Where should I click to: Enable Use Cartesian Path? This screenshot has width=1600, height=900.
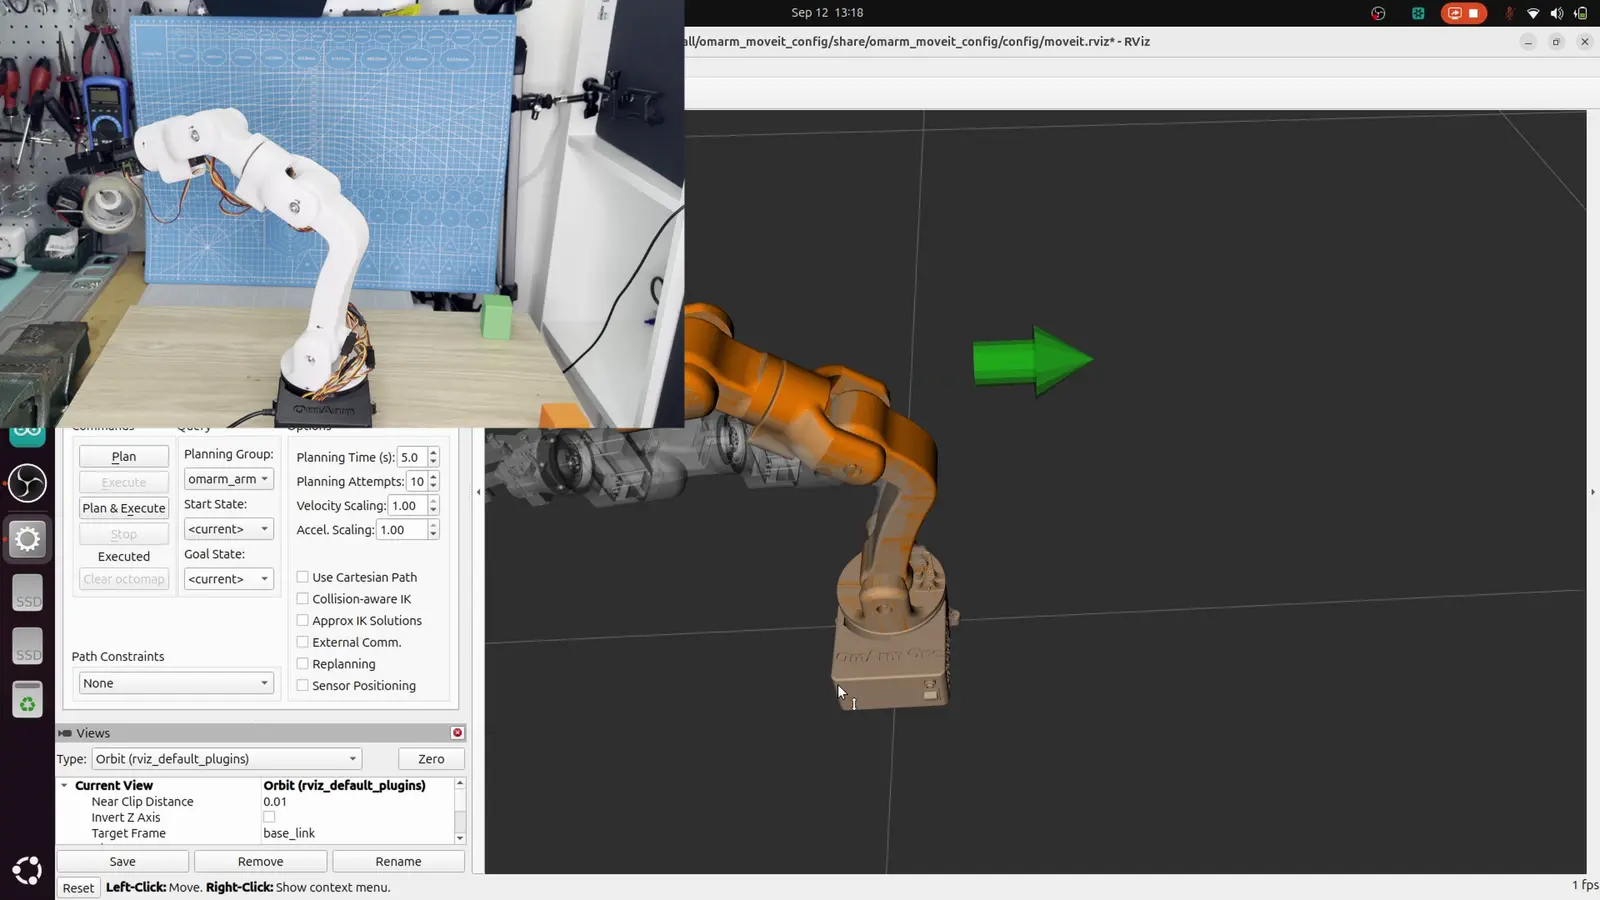pos(302,577)
